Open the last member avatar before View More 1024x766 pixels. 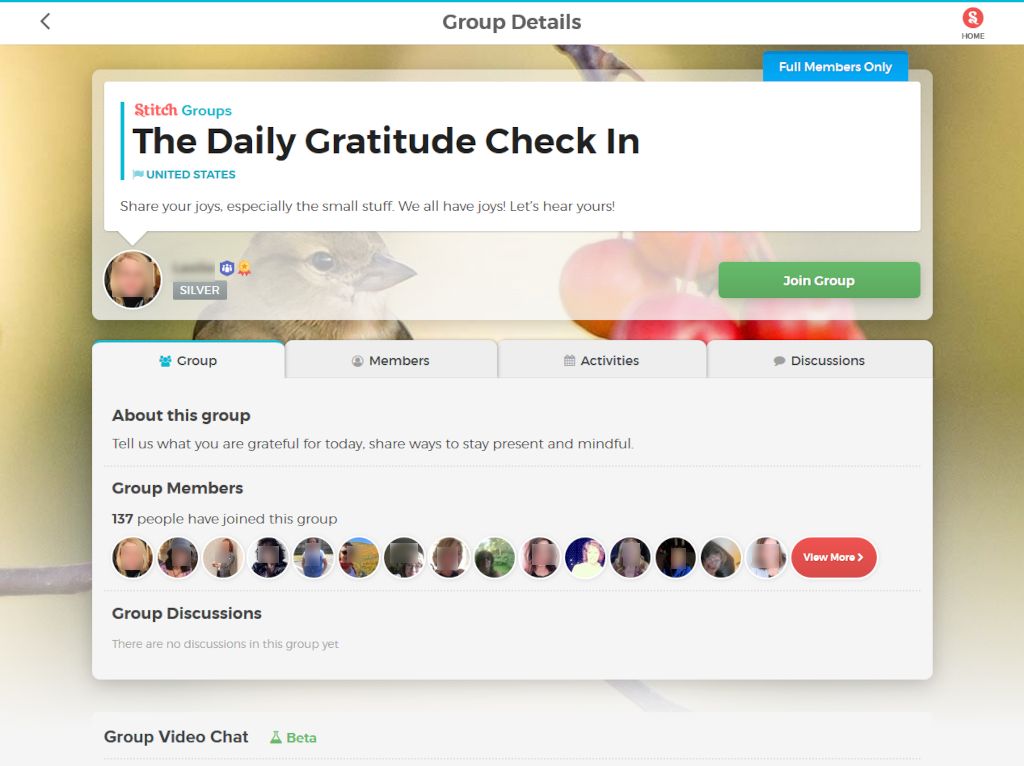coord(767,557)
